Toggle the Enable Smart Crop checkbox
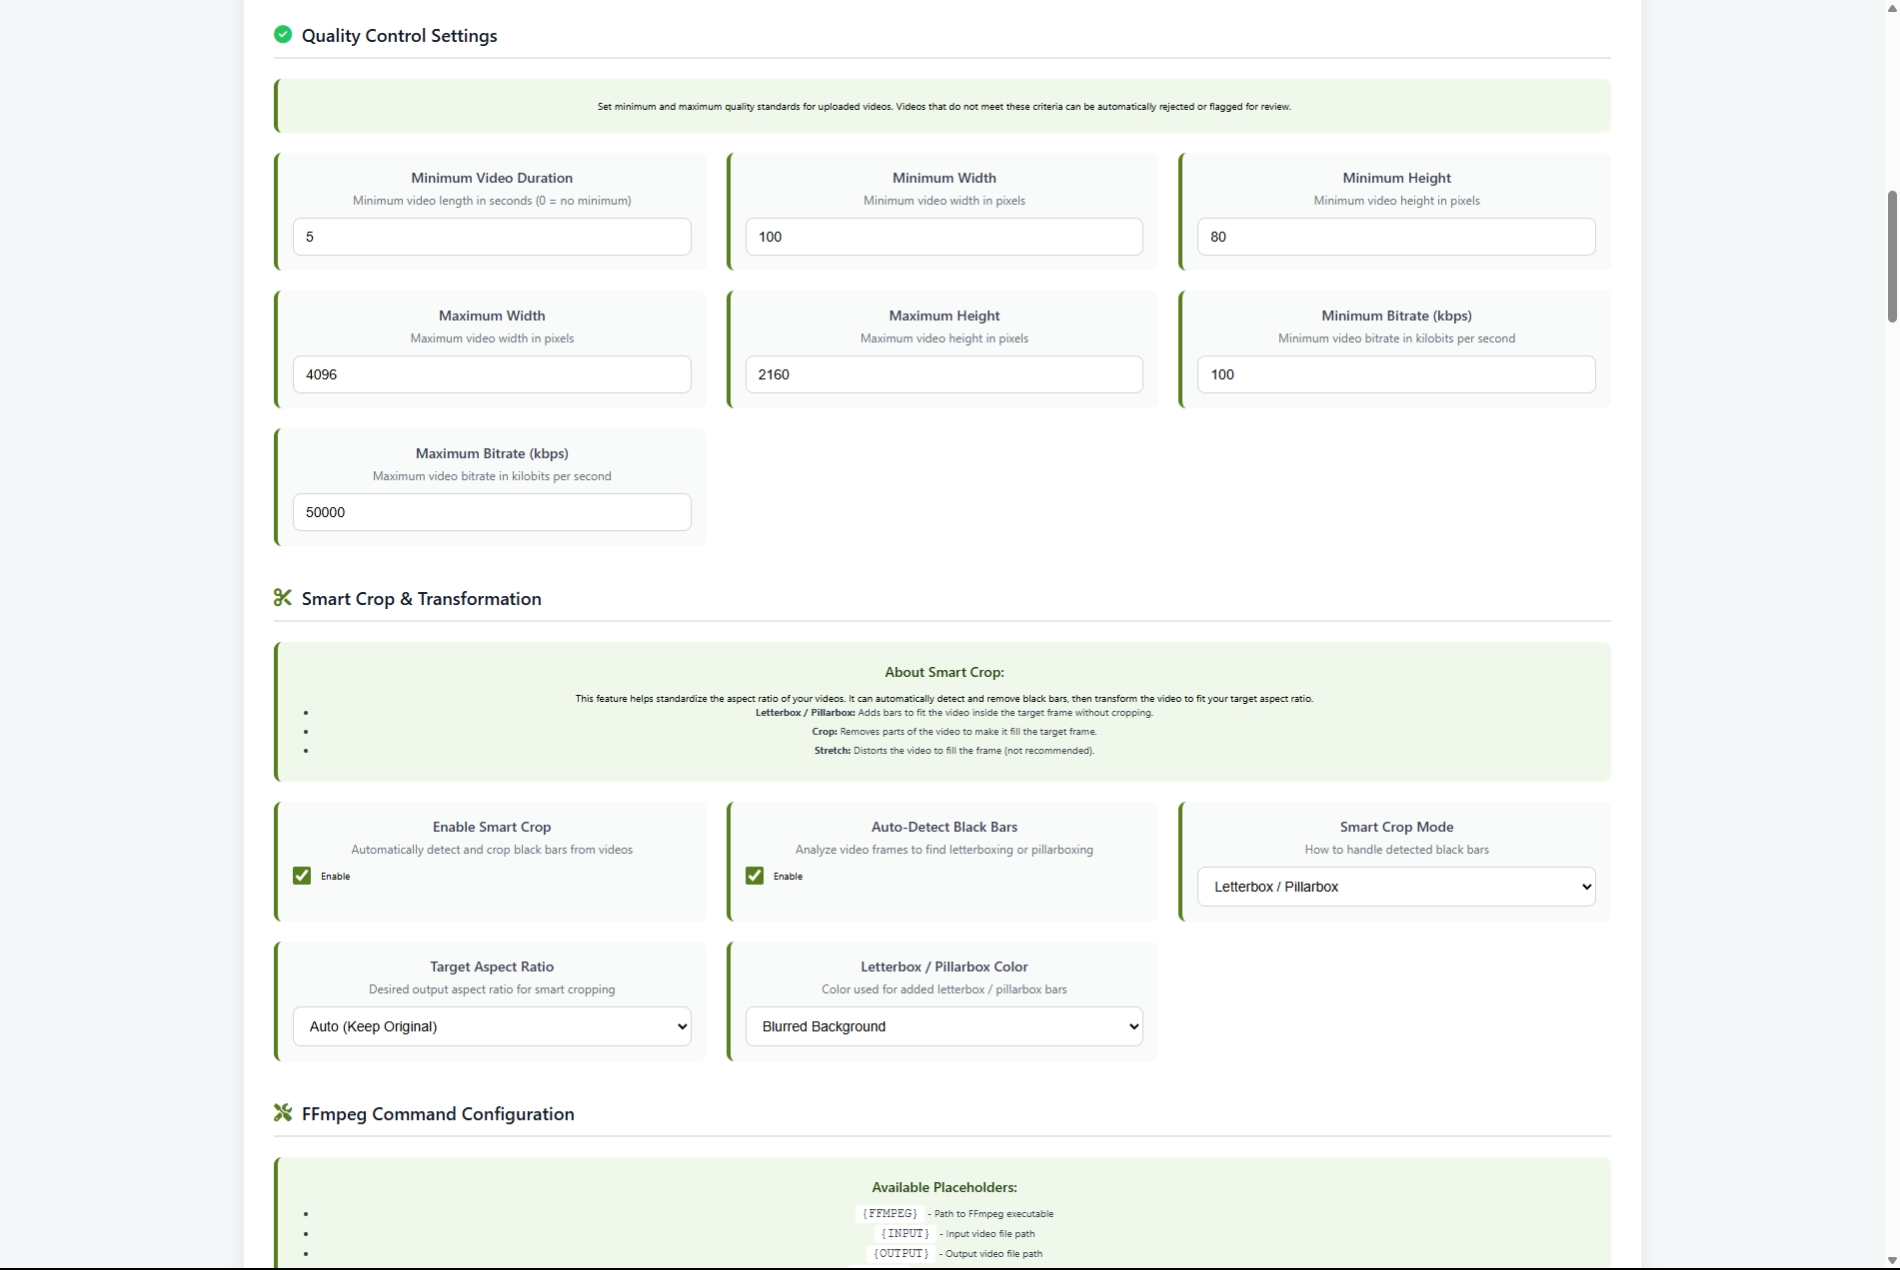This screenshot has width=1900, height=1270. tap(302, 876)
